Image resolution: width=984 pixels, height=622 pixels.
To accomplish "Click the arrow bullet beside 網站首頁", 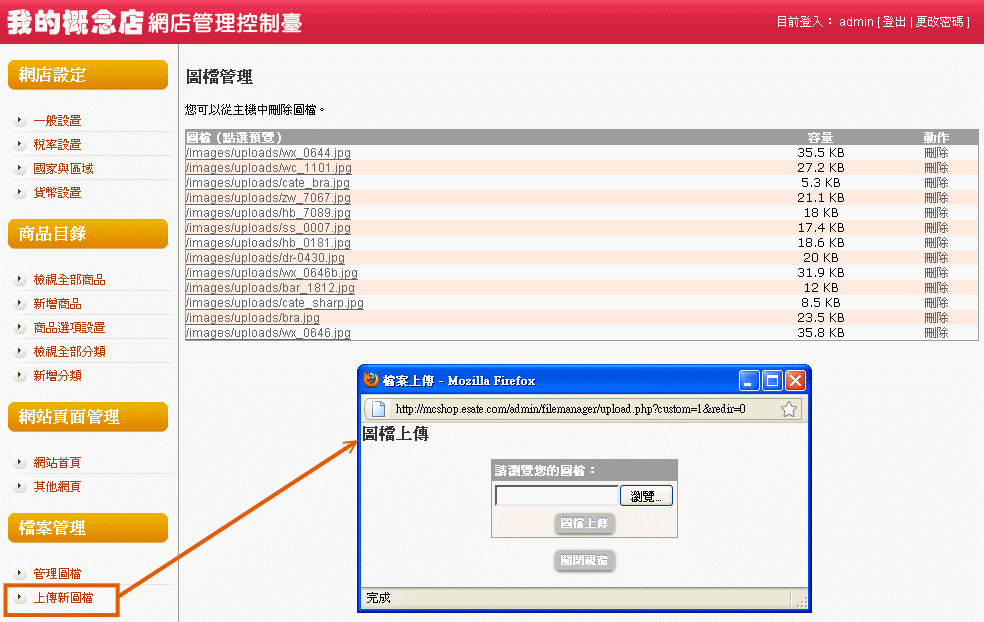I will click(20, 462).
